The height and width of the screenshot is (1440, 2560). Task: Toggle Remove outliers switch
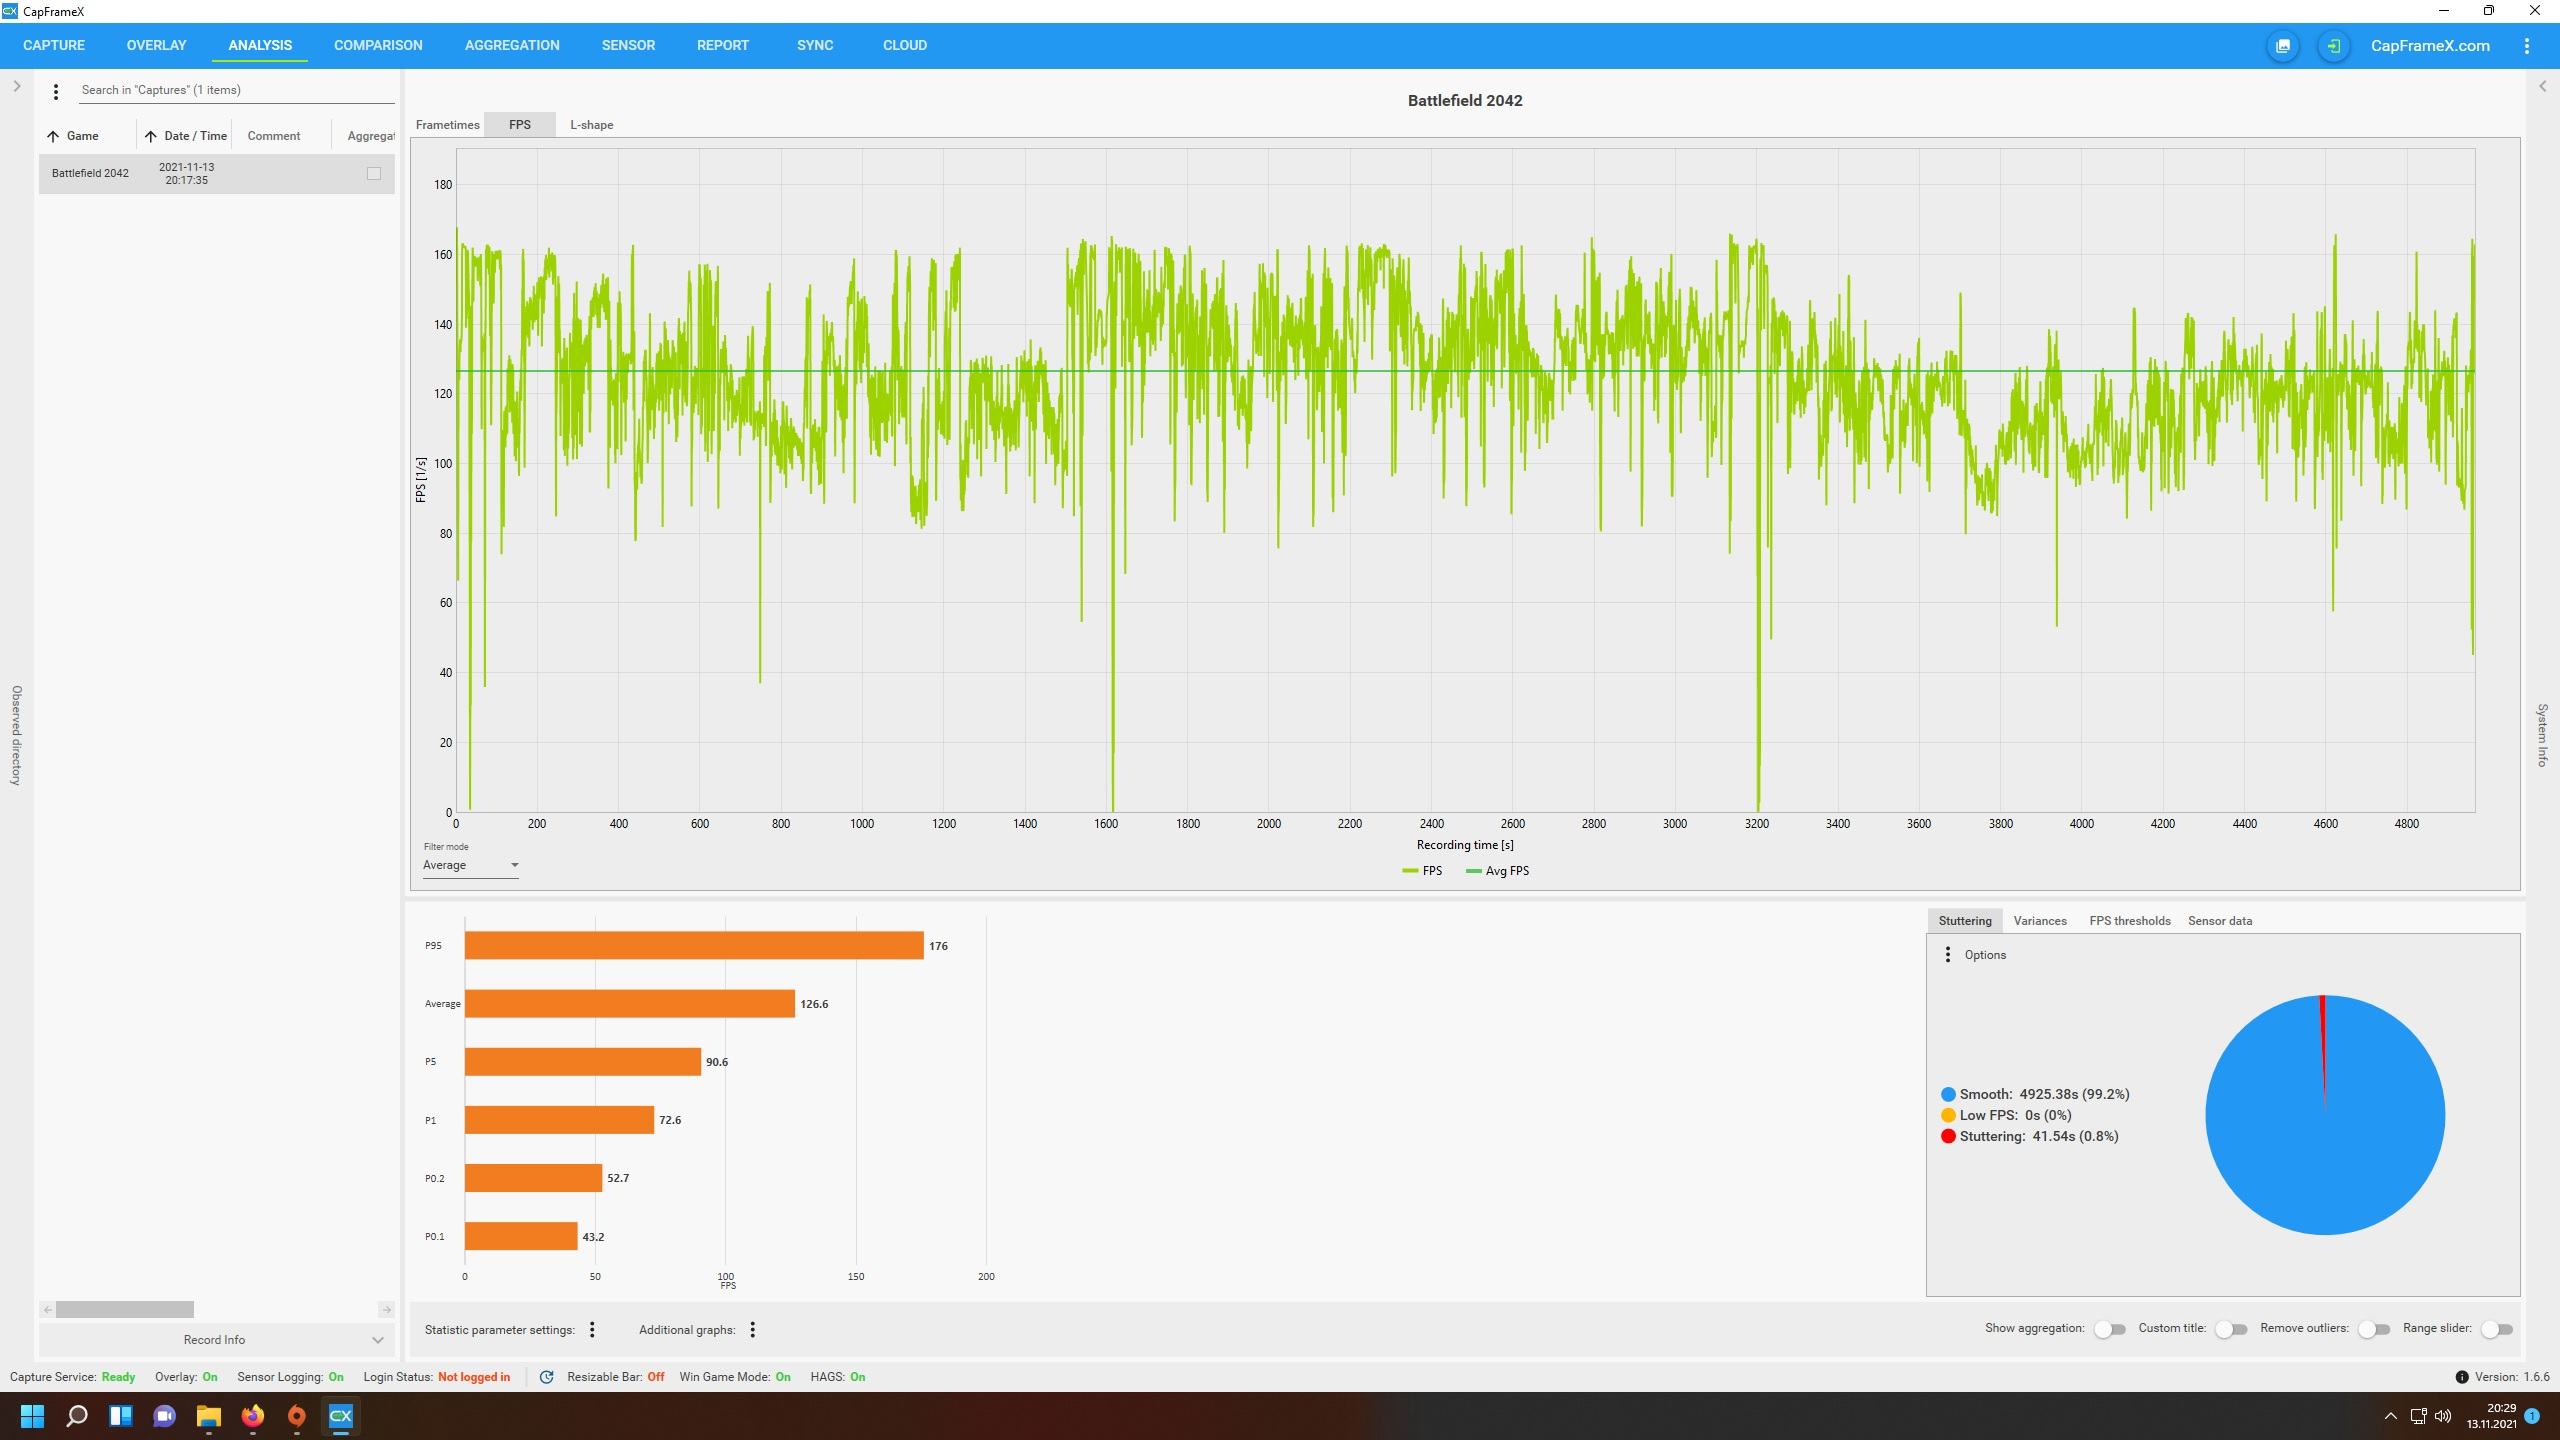(2374, 1330)
